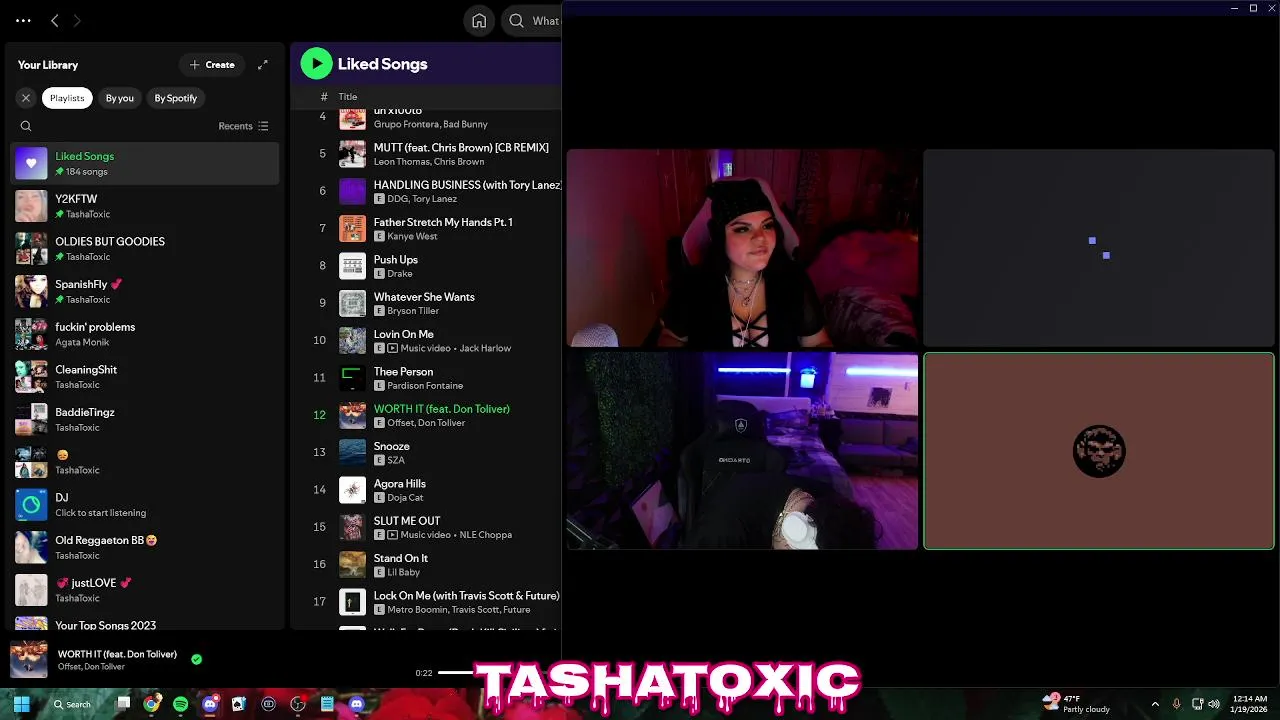Select the top-left webcam tile in call
Screen dimensions: 1280x720
click(742, 248)
